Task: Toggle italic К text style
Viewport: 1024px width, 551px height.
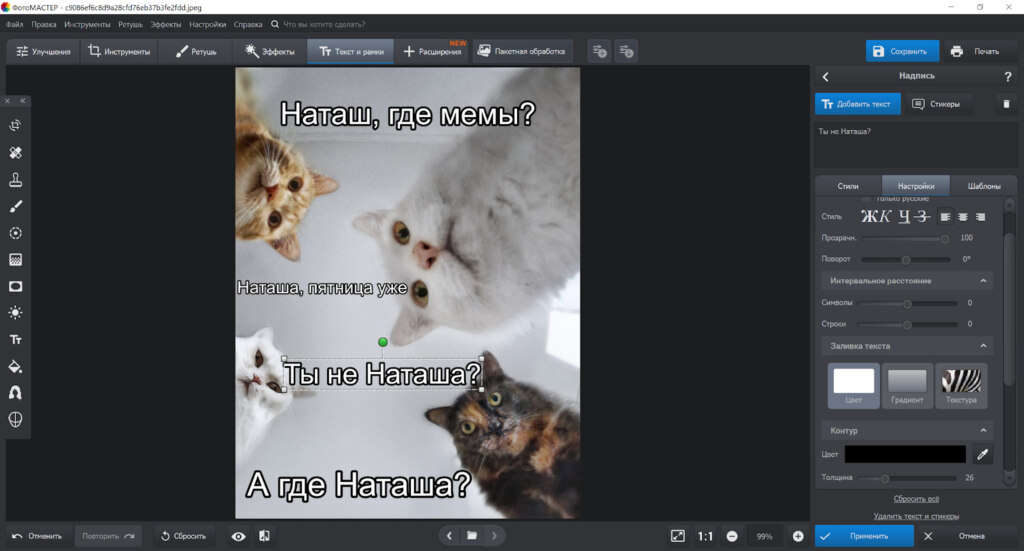Action: click(884, 217)
